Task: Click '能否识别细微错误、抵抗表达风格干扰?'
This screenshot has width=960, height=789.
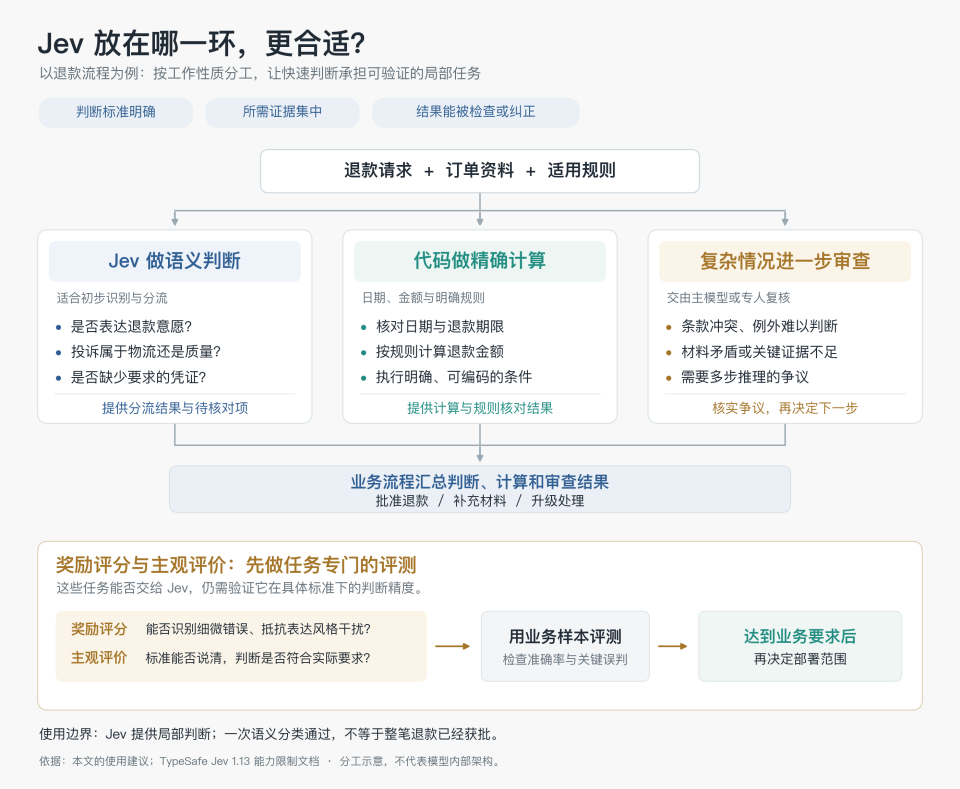Action: tap(258, 629)
